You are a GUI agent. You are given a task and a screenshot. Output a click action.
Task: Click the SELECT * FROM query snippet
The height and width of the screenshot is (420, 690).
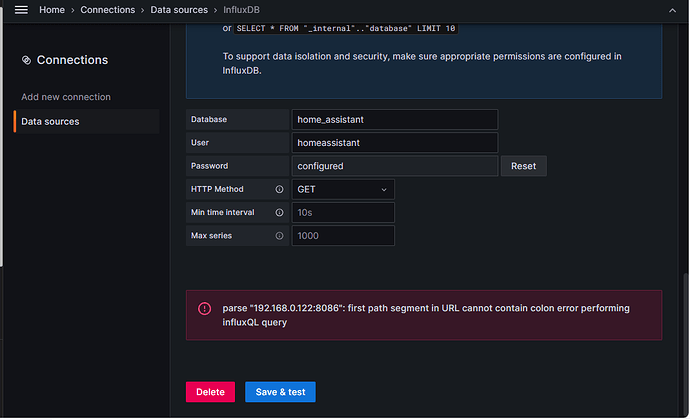click(346, 29)
